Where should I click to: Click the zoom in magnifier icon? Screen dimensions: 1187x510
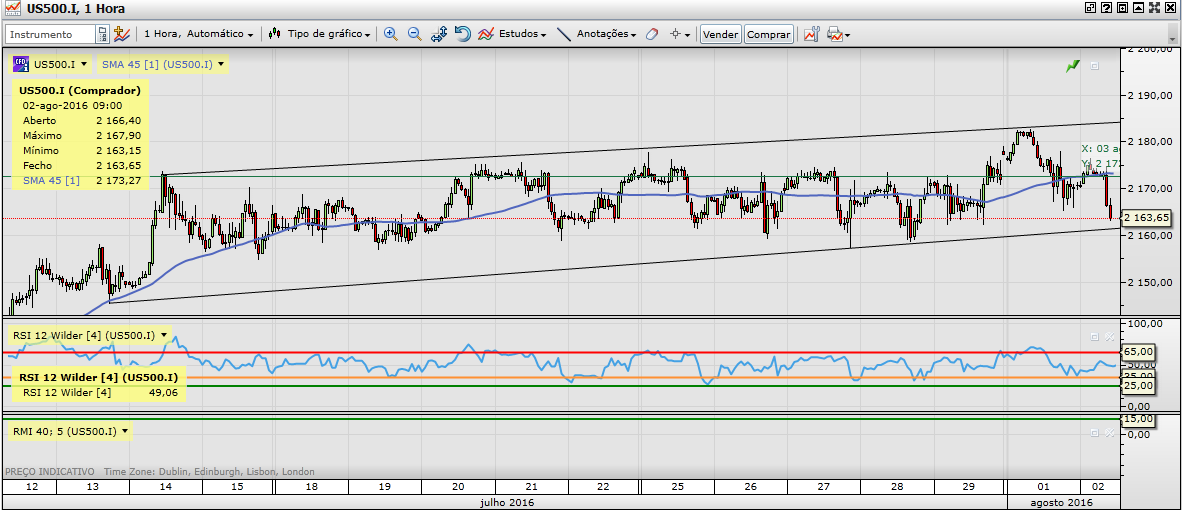[x=390, y=34]
